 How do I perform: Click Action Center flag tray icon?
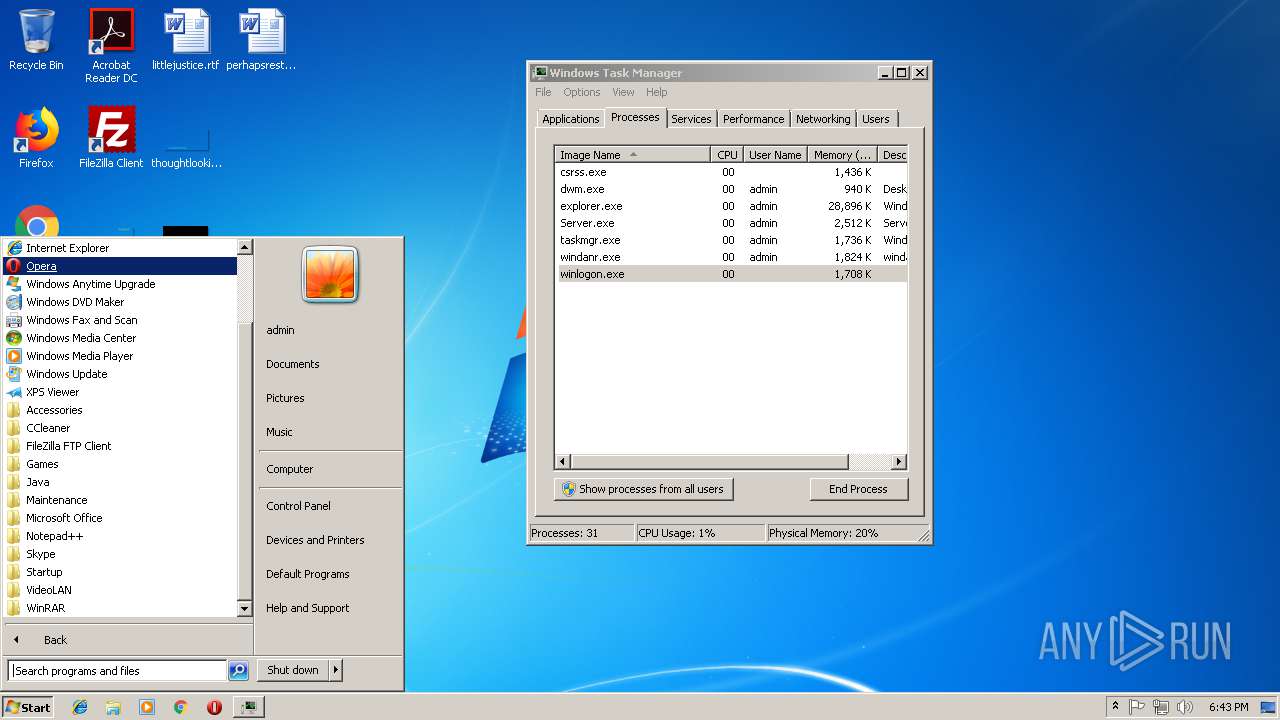pyautogui.click(x=1137, y=707)
